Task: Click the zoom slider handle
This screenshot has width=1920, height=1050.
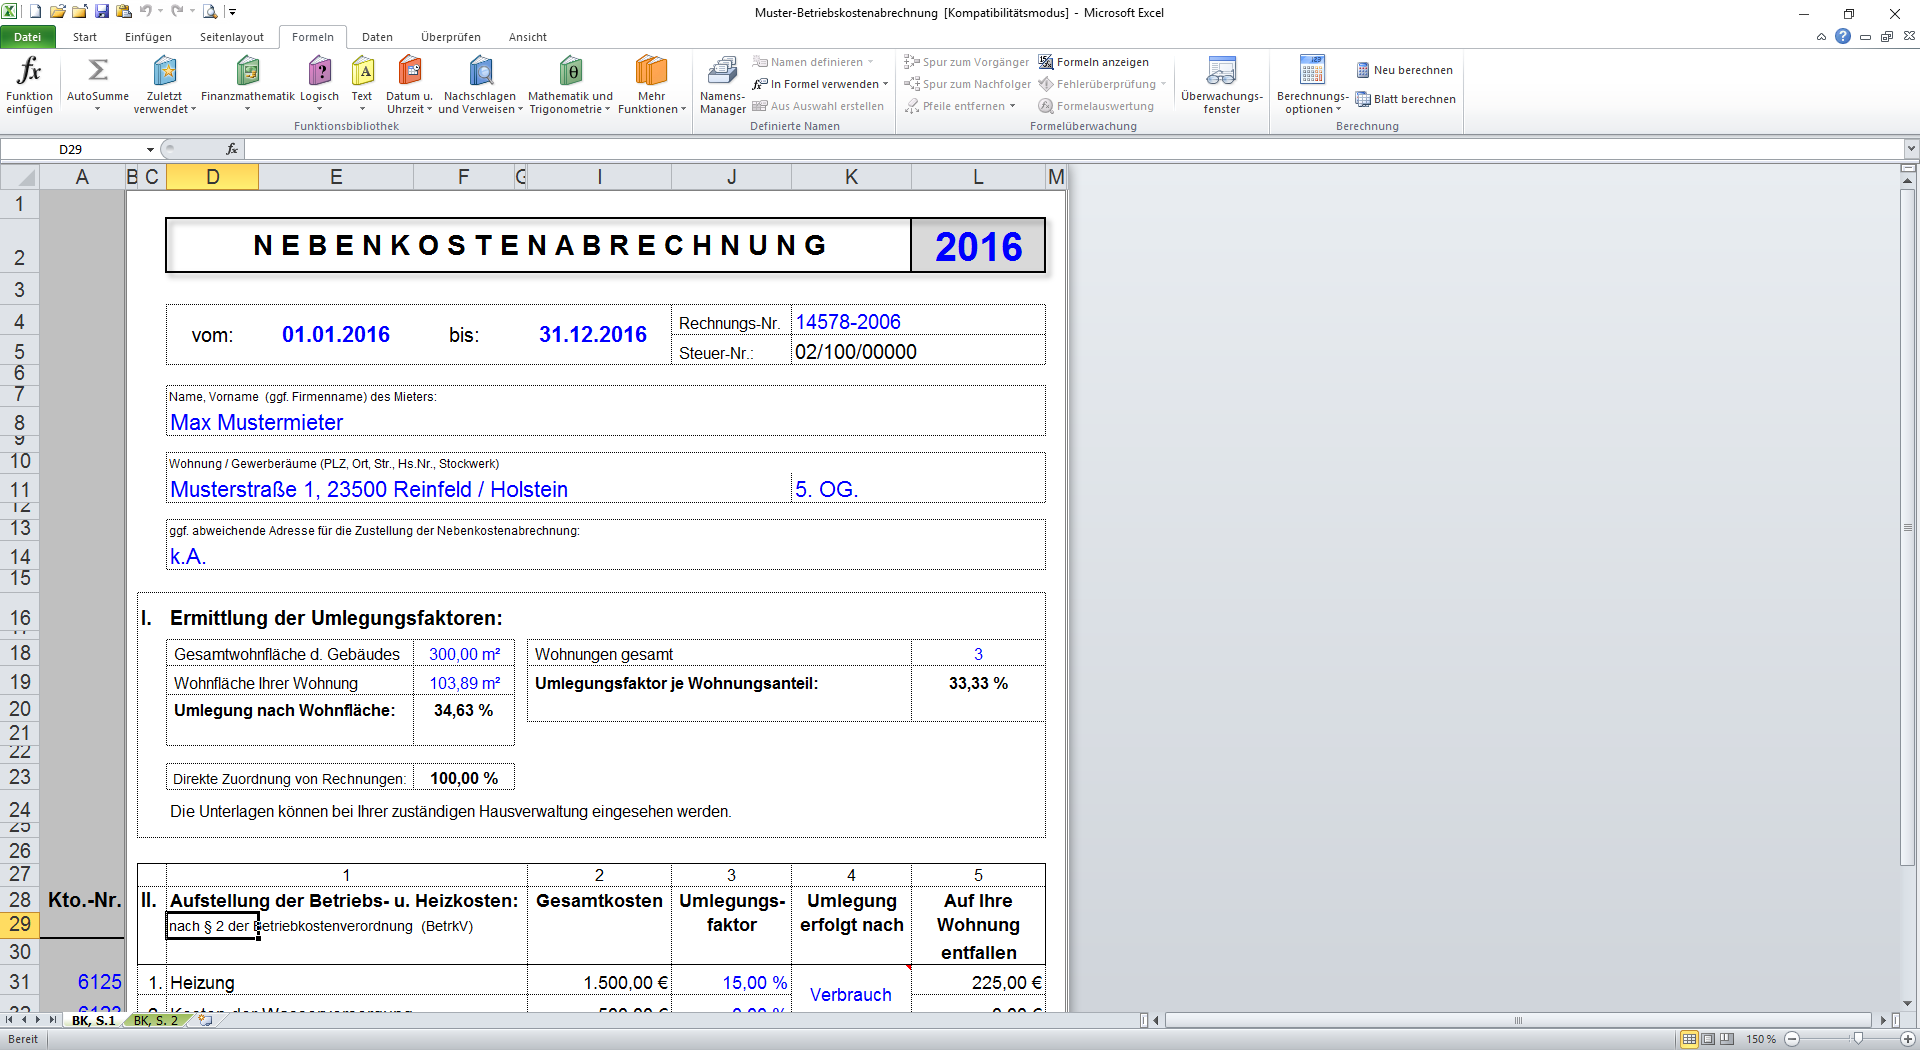Action: [1858, 1039]
